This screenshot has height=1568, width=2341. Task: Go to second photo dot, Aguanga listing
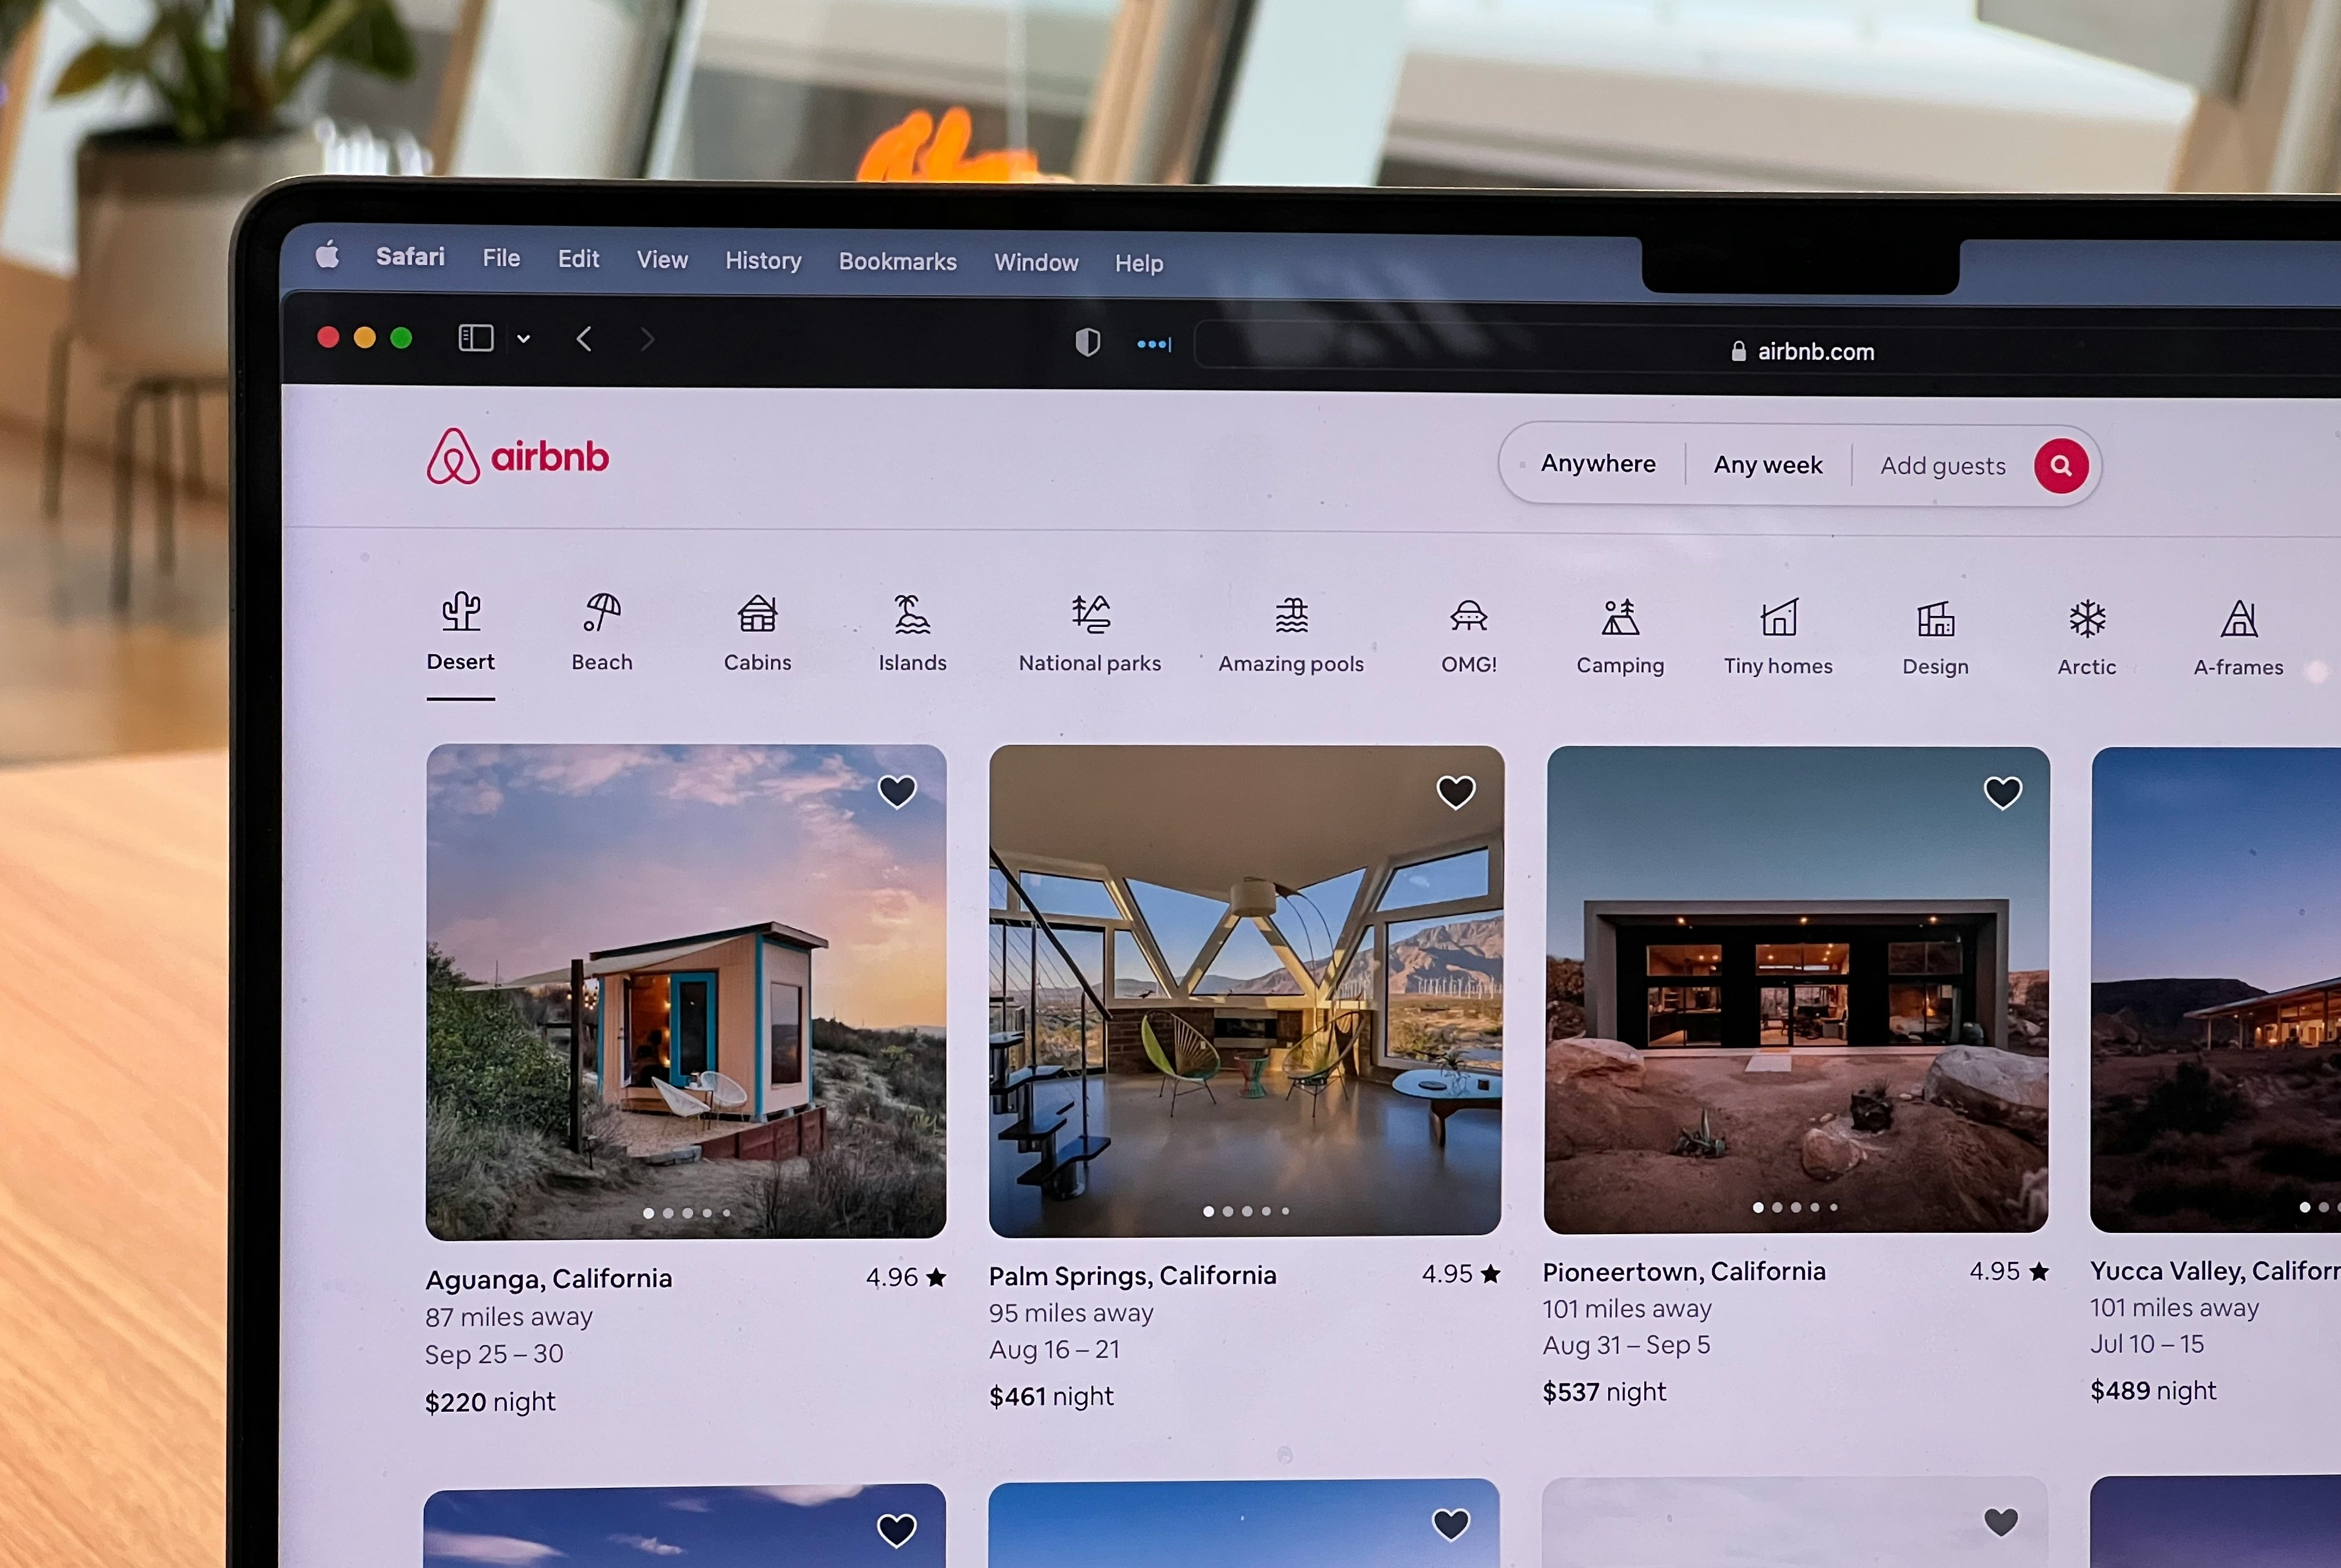coord(668,1213)
